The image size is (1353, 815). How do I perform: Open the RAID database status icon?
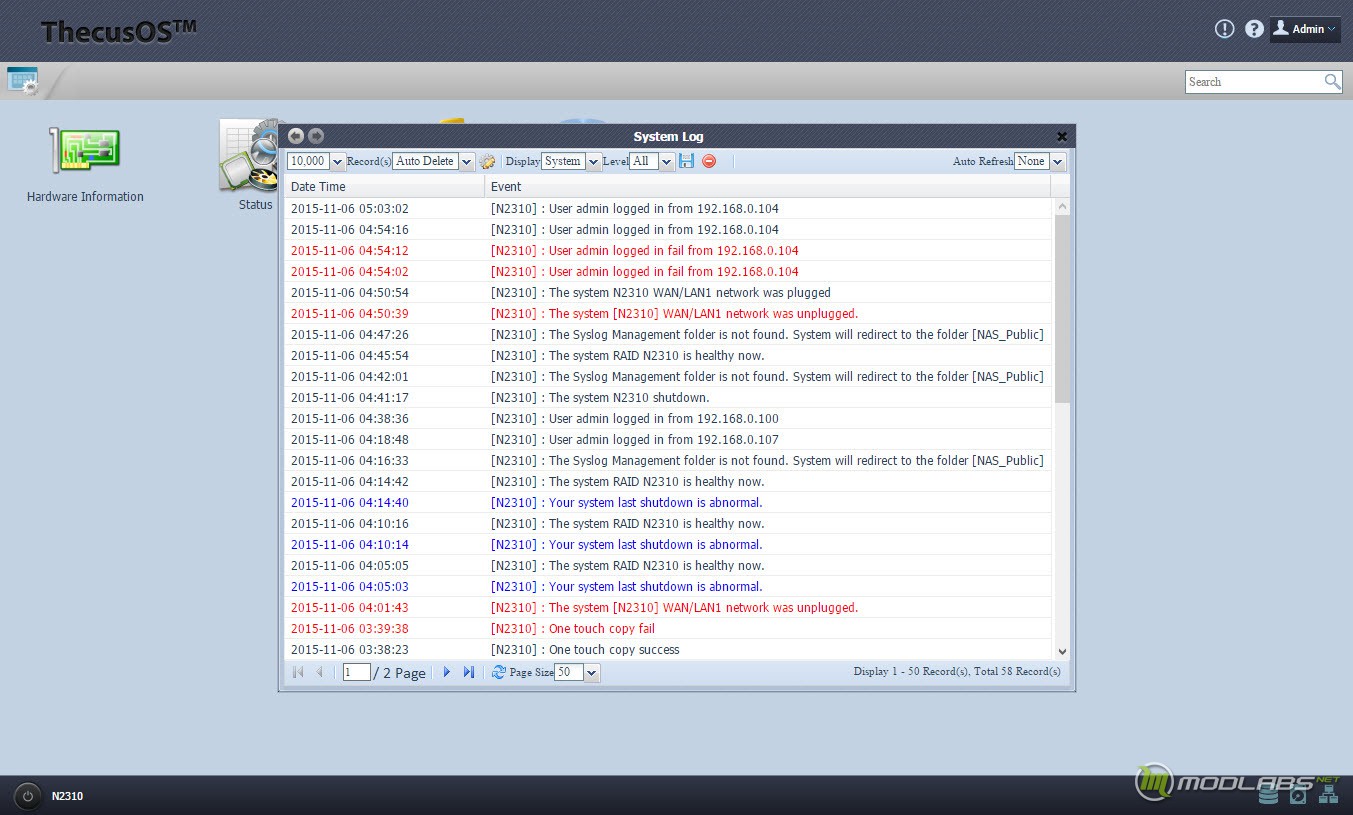tap(1269, 795)
